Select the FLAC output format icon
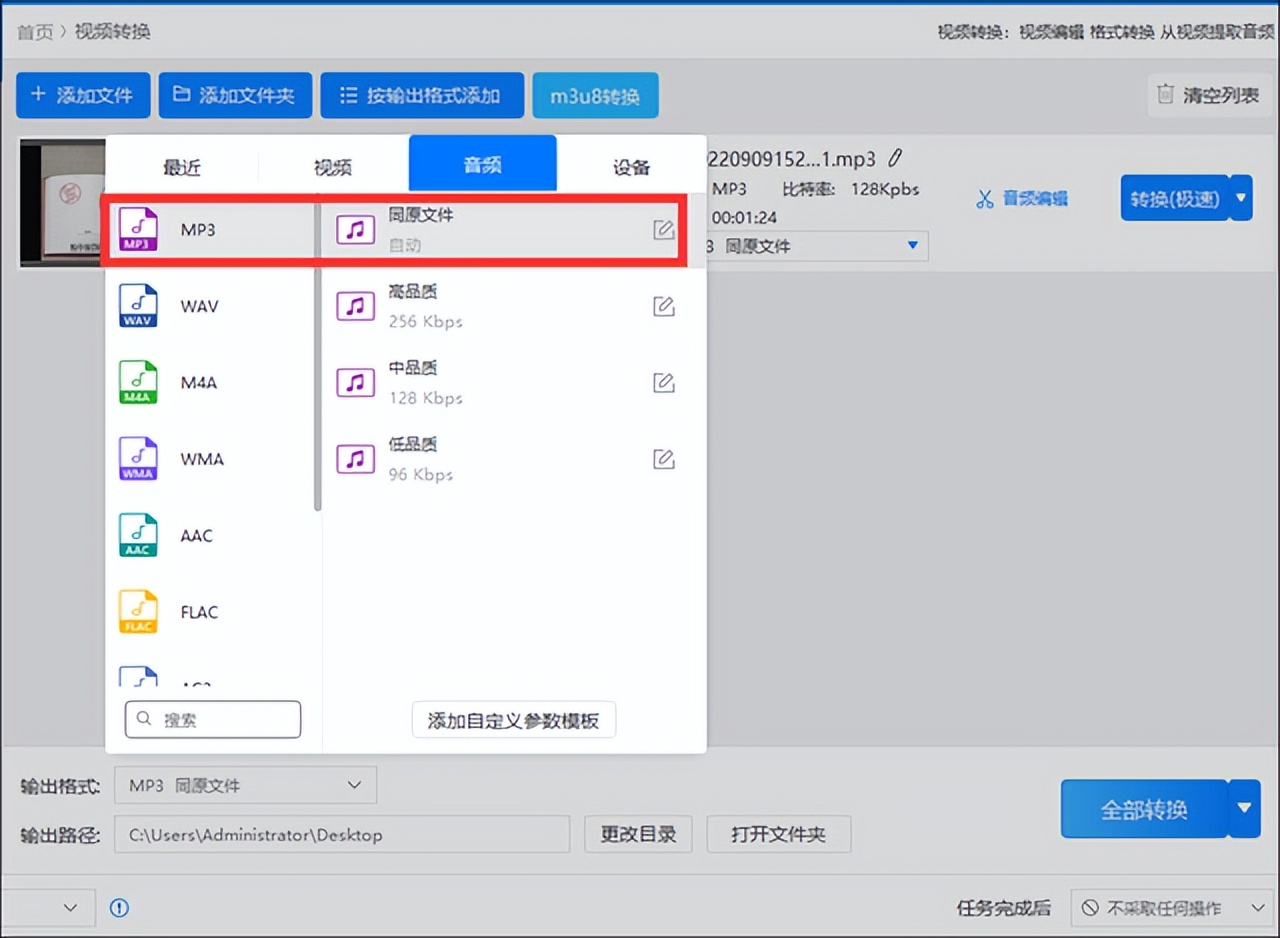 click(x=138, y=612)
